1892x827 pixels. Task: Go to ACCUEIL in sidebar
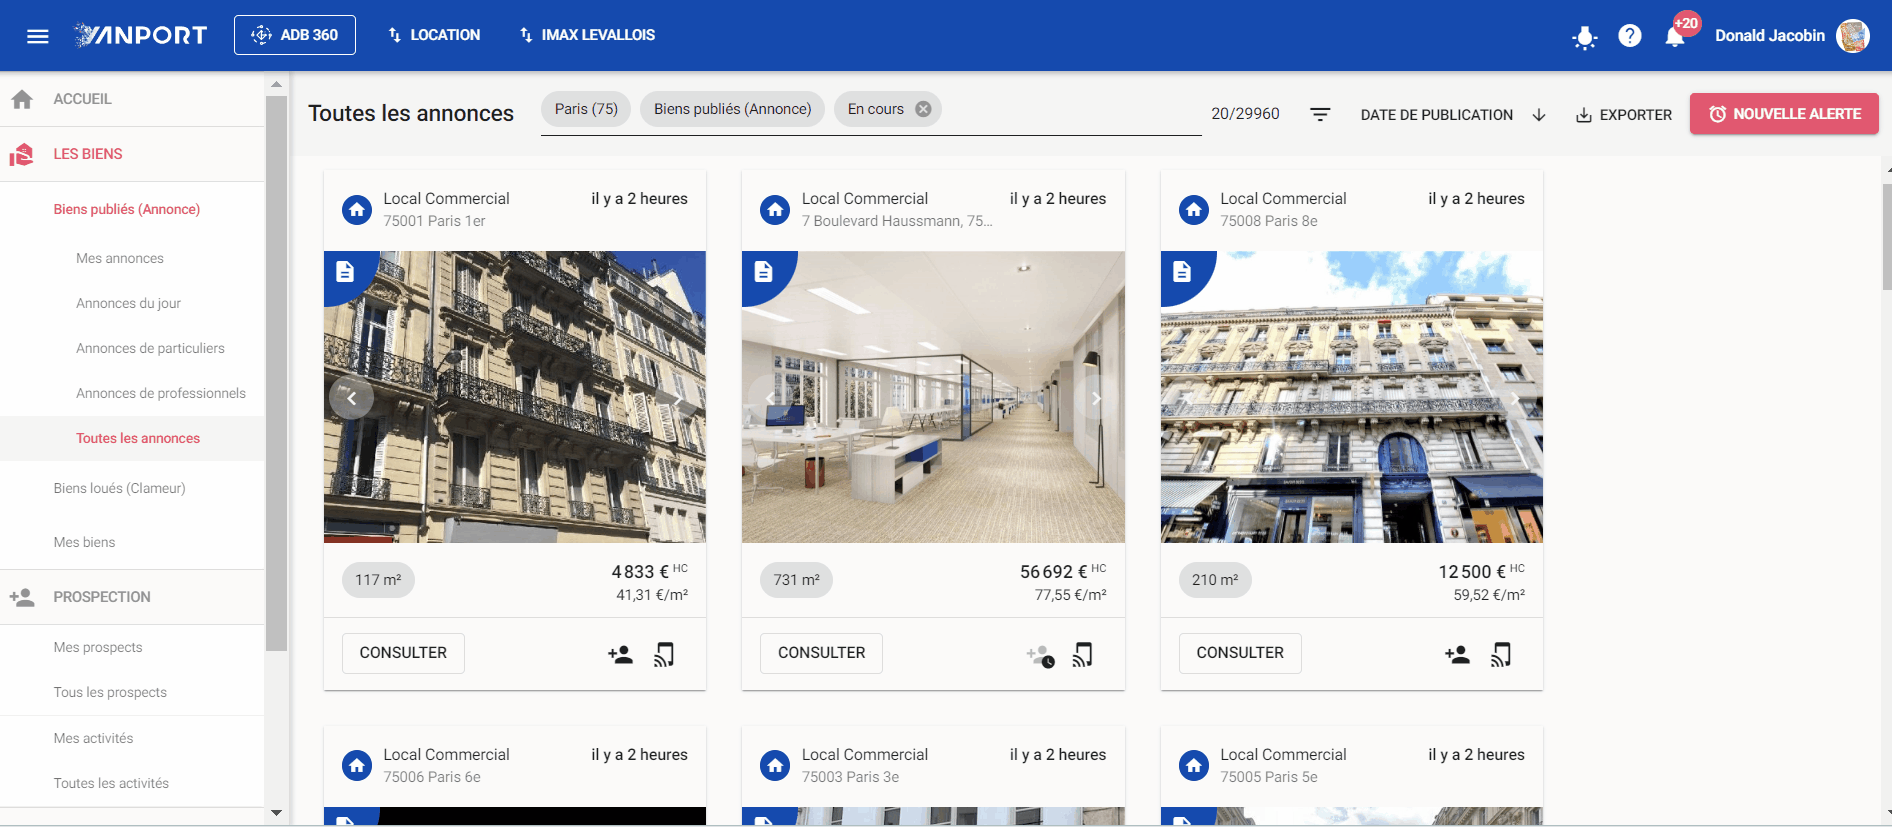(132, 99)
